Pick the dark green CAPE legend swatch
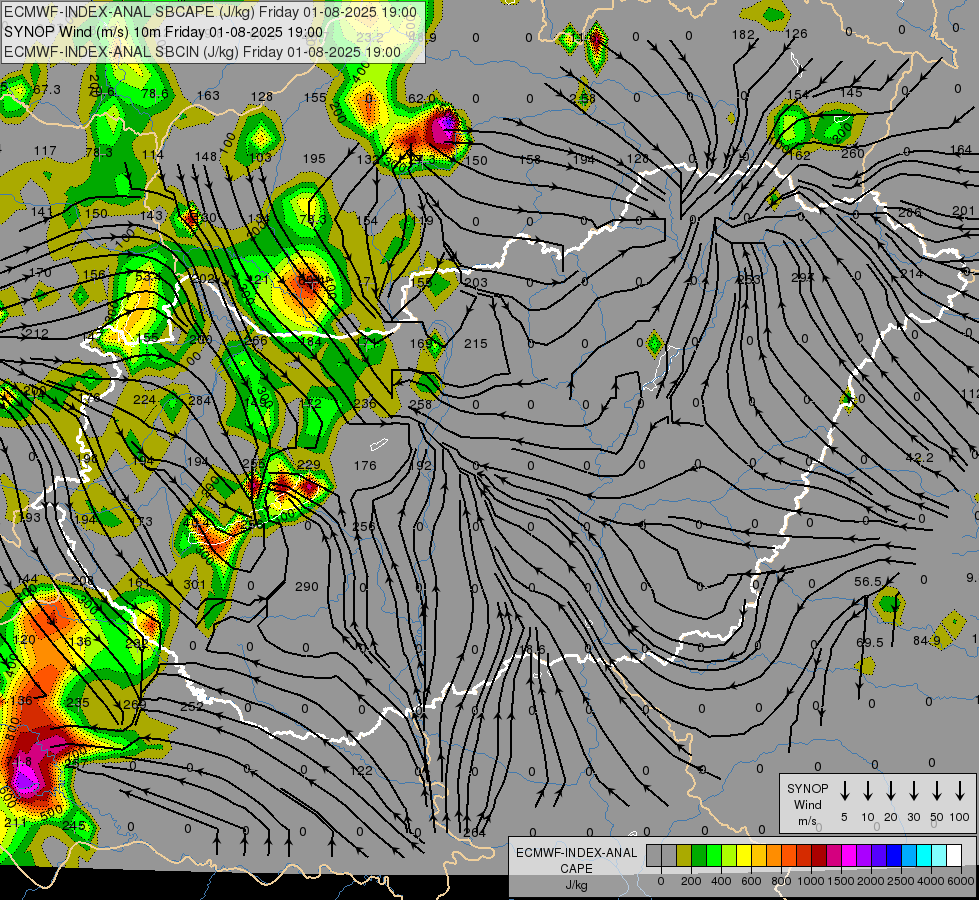The image size is (979, 900). (699, 855)
